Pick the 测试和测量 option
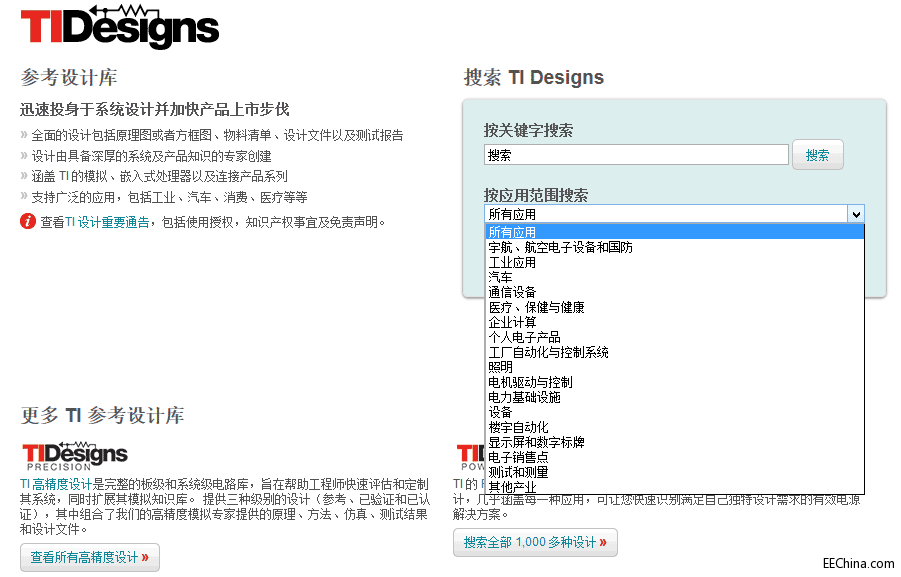The height and width of the screenshot is (577, 901). tap(675, 472)
